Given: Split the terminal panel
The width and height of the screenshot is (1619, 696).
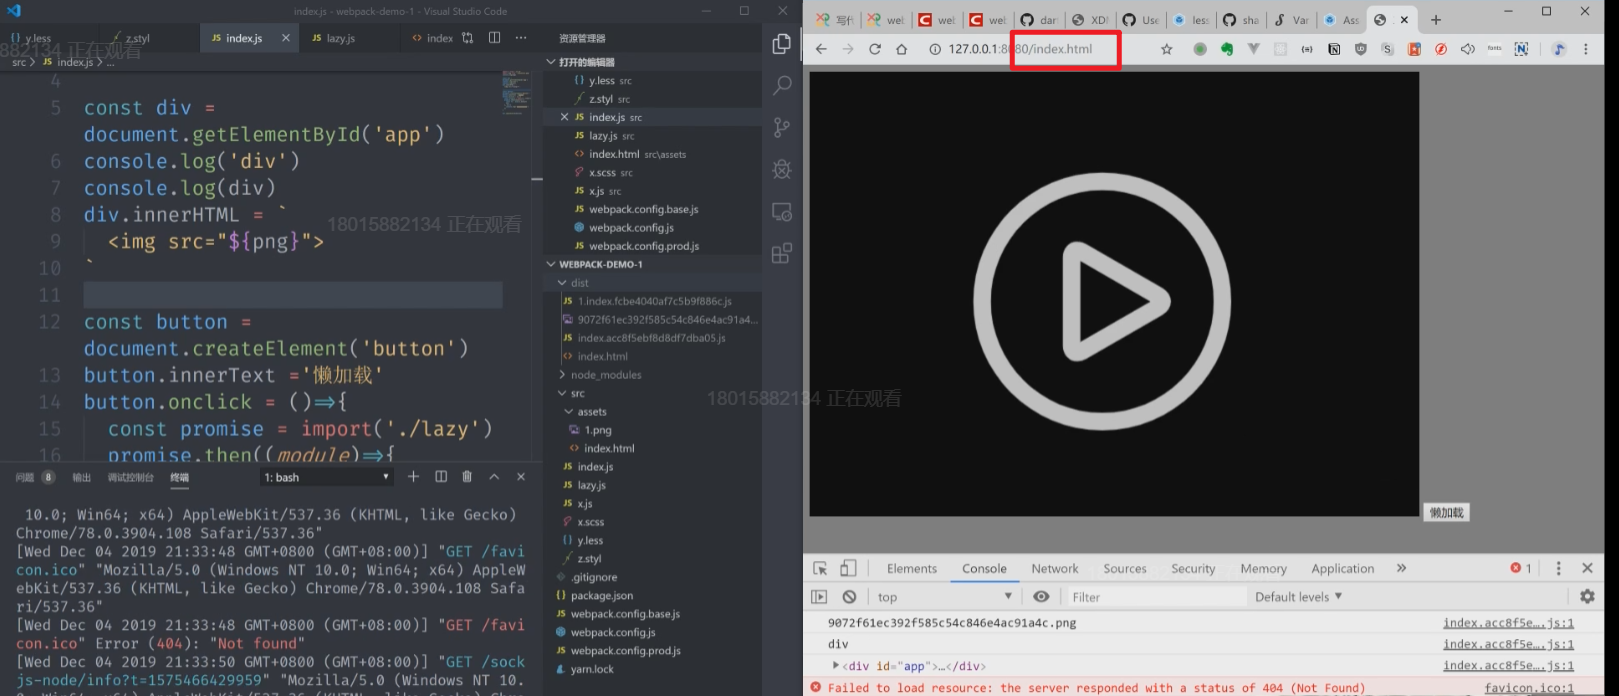Looking at the screenshot, I should 441,477.
